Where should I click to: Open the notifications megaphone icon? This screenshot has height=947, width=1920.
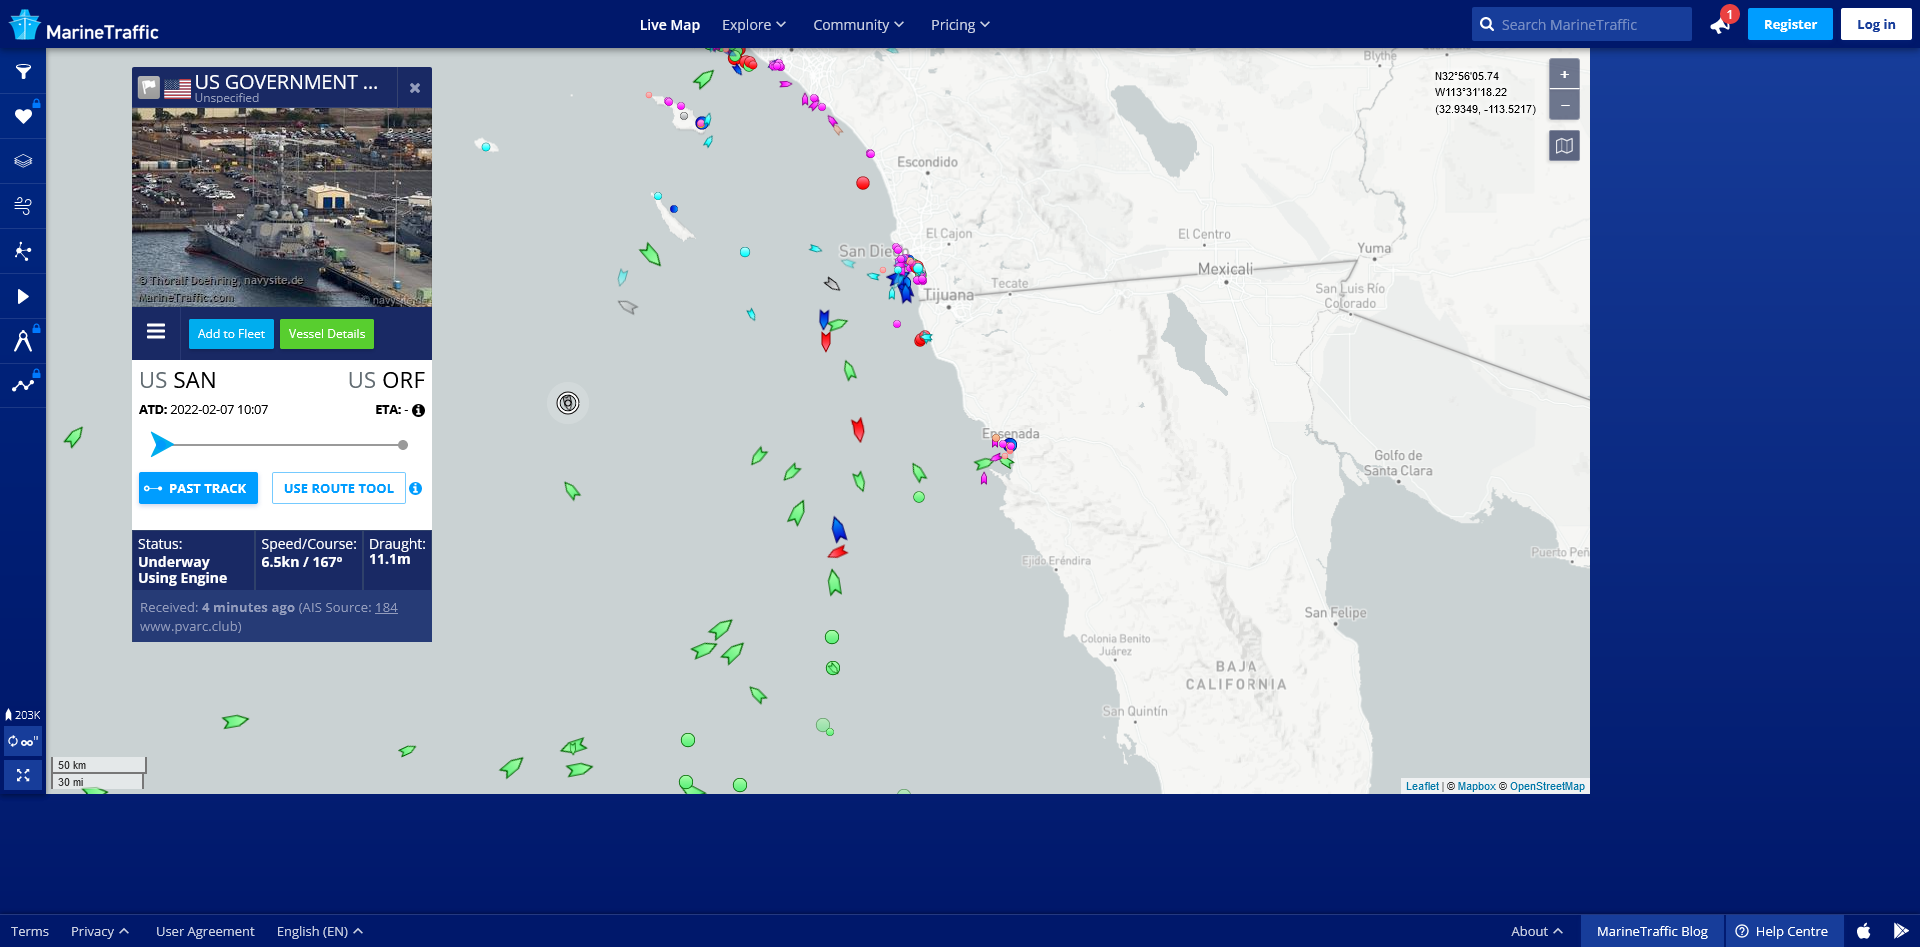pos(1720,25)
